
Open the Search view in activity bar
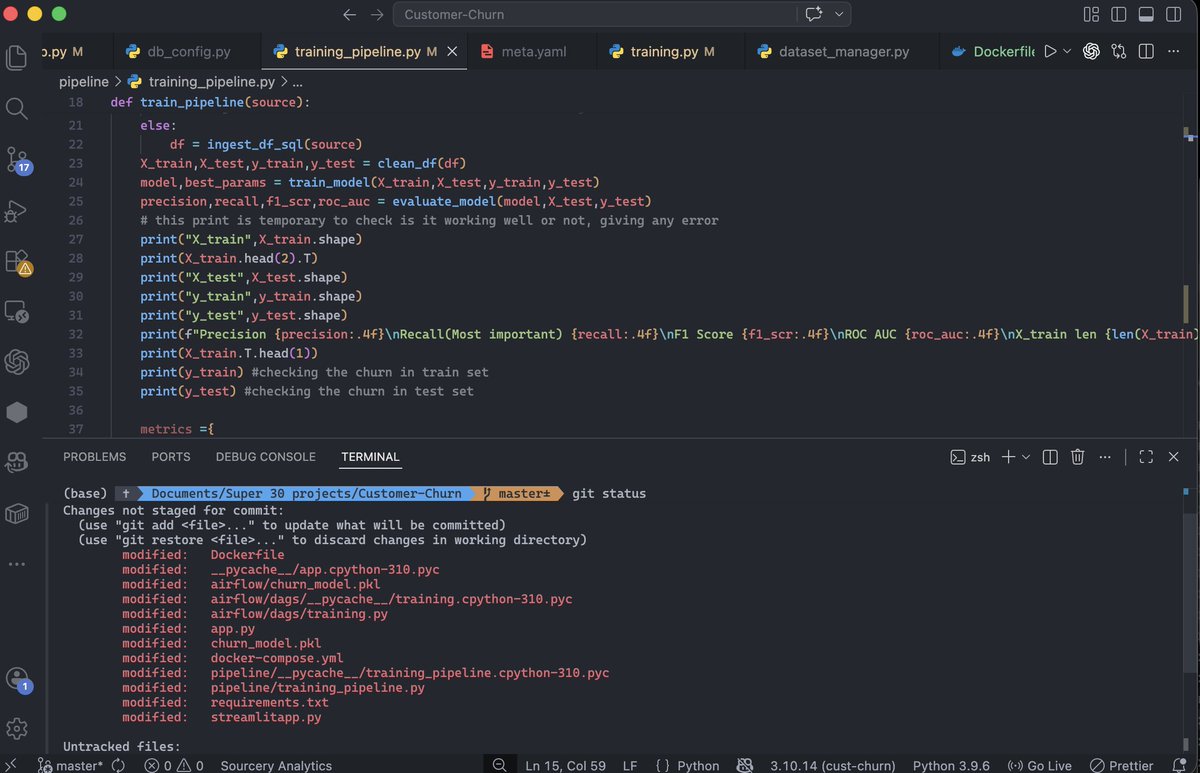coord(17,108)
